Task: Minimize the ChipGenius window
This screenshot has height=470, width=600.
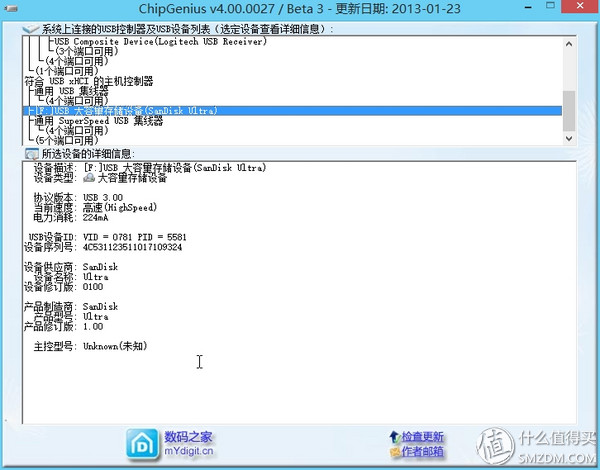Action: (x=528, y=7)
